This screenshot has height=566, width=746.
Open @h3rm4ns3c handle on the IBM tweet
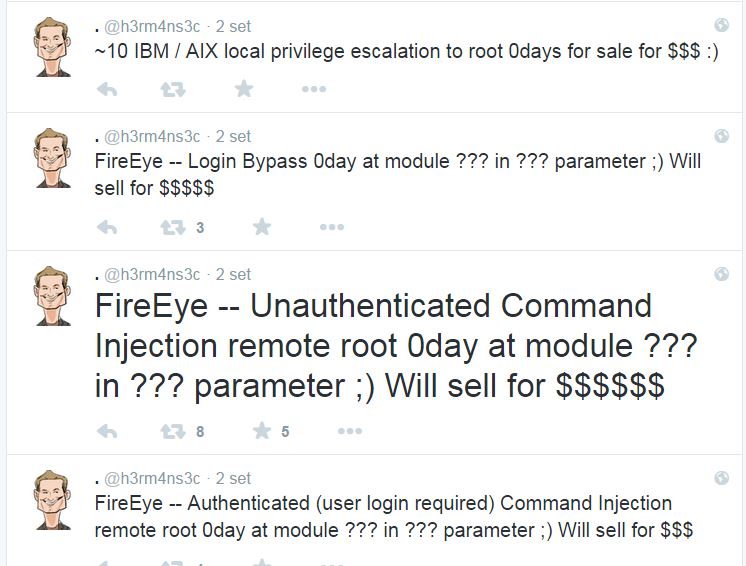click(x=152, y=25)
